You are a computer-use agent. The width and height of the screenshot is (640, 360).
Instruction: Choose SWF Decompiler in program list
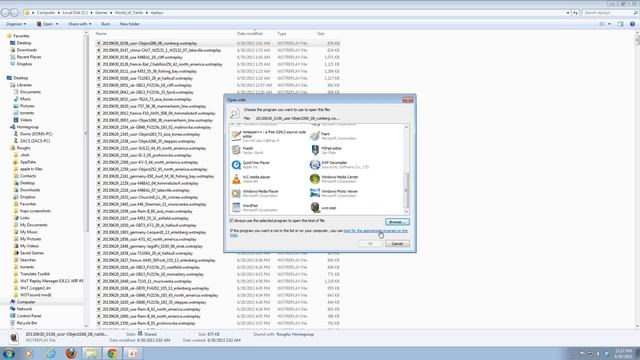(x=340, y=164)
